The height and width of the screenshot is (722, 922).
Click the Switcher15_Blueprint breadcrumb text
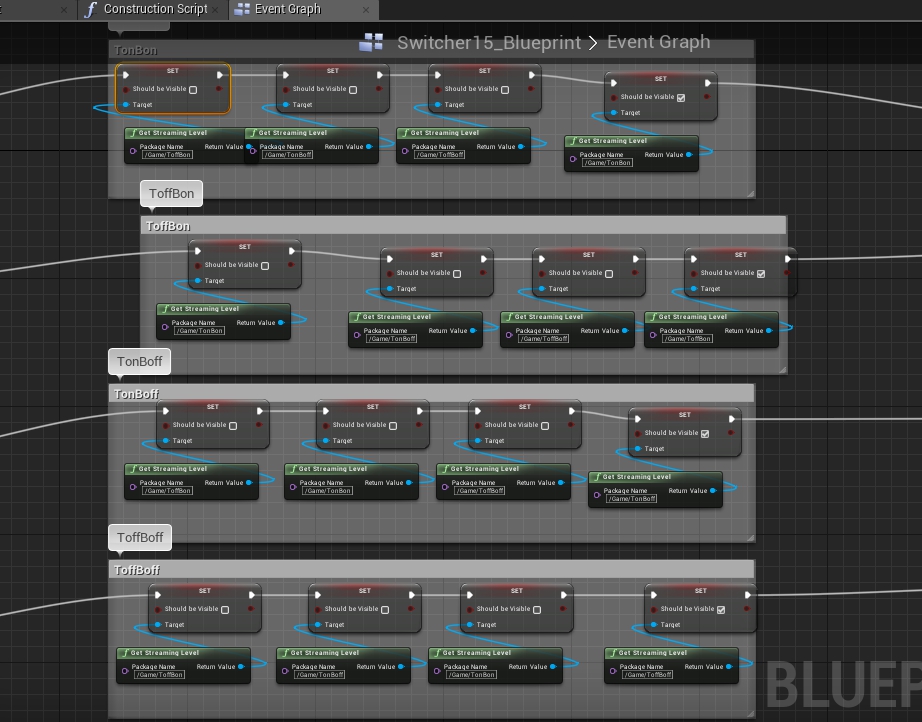pos(487,42)
